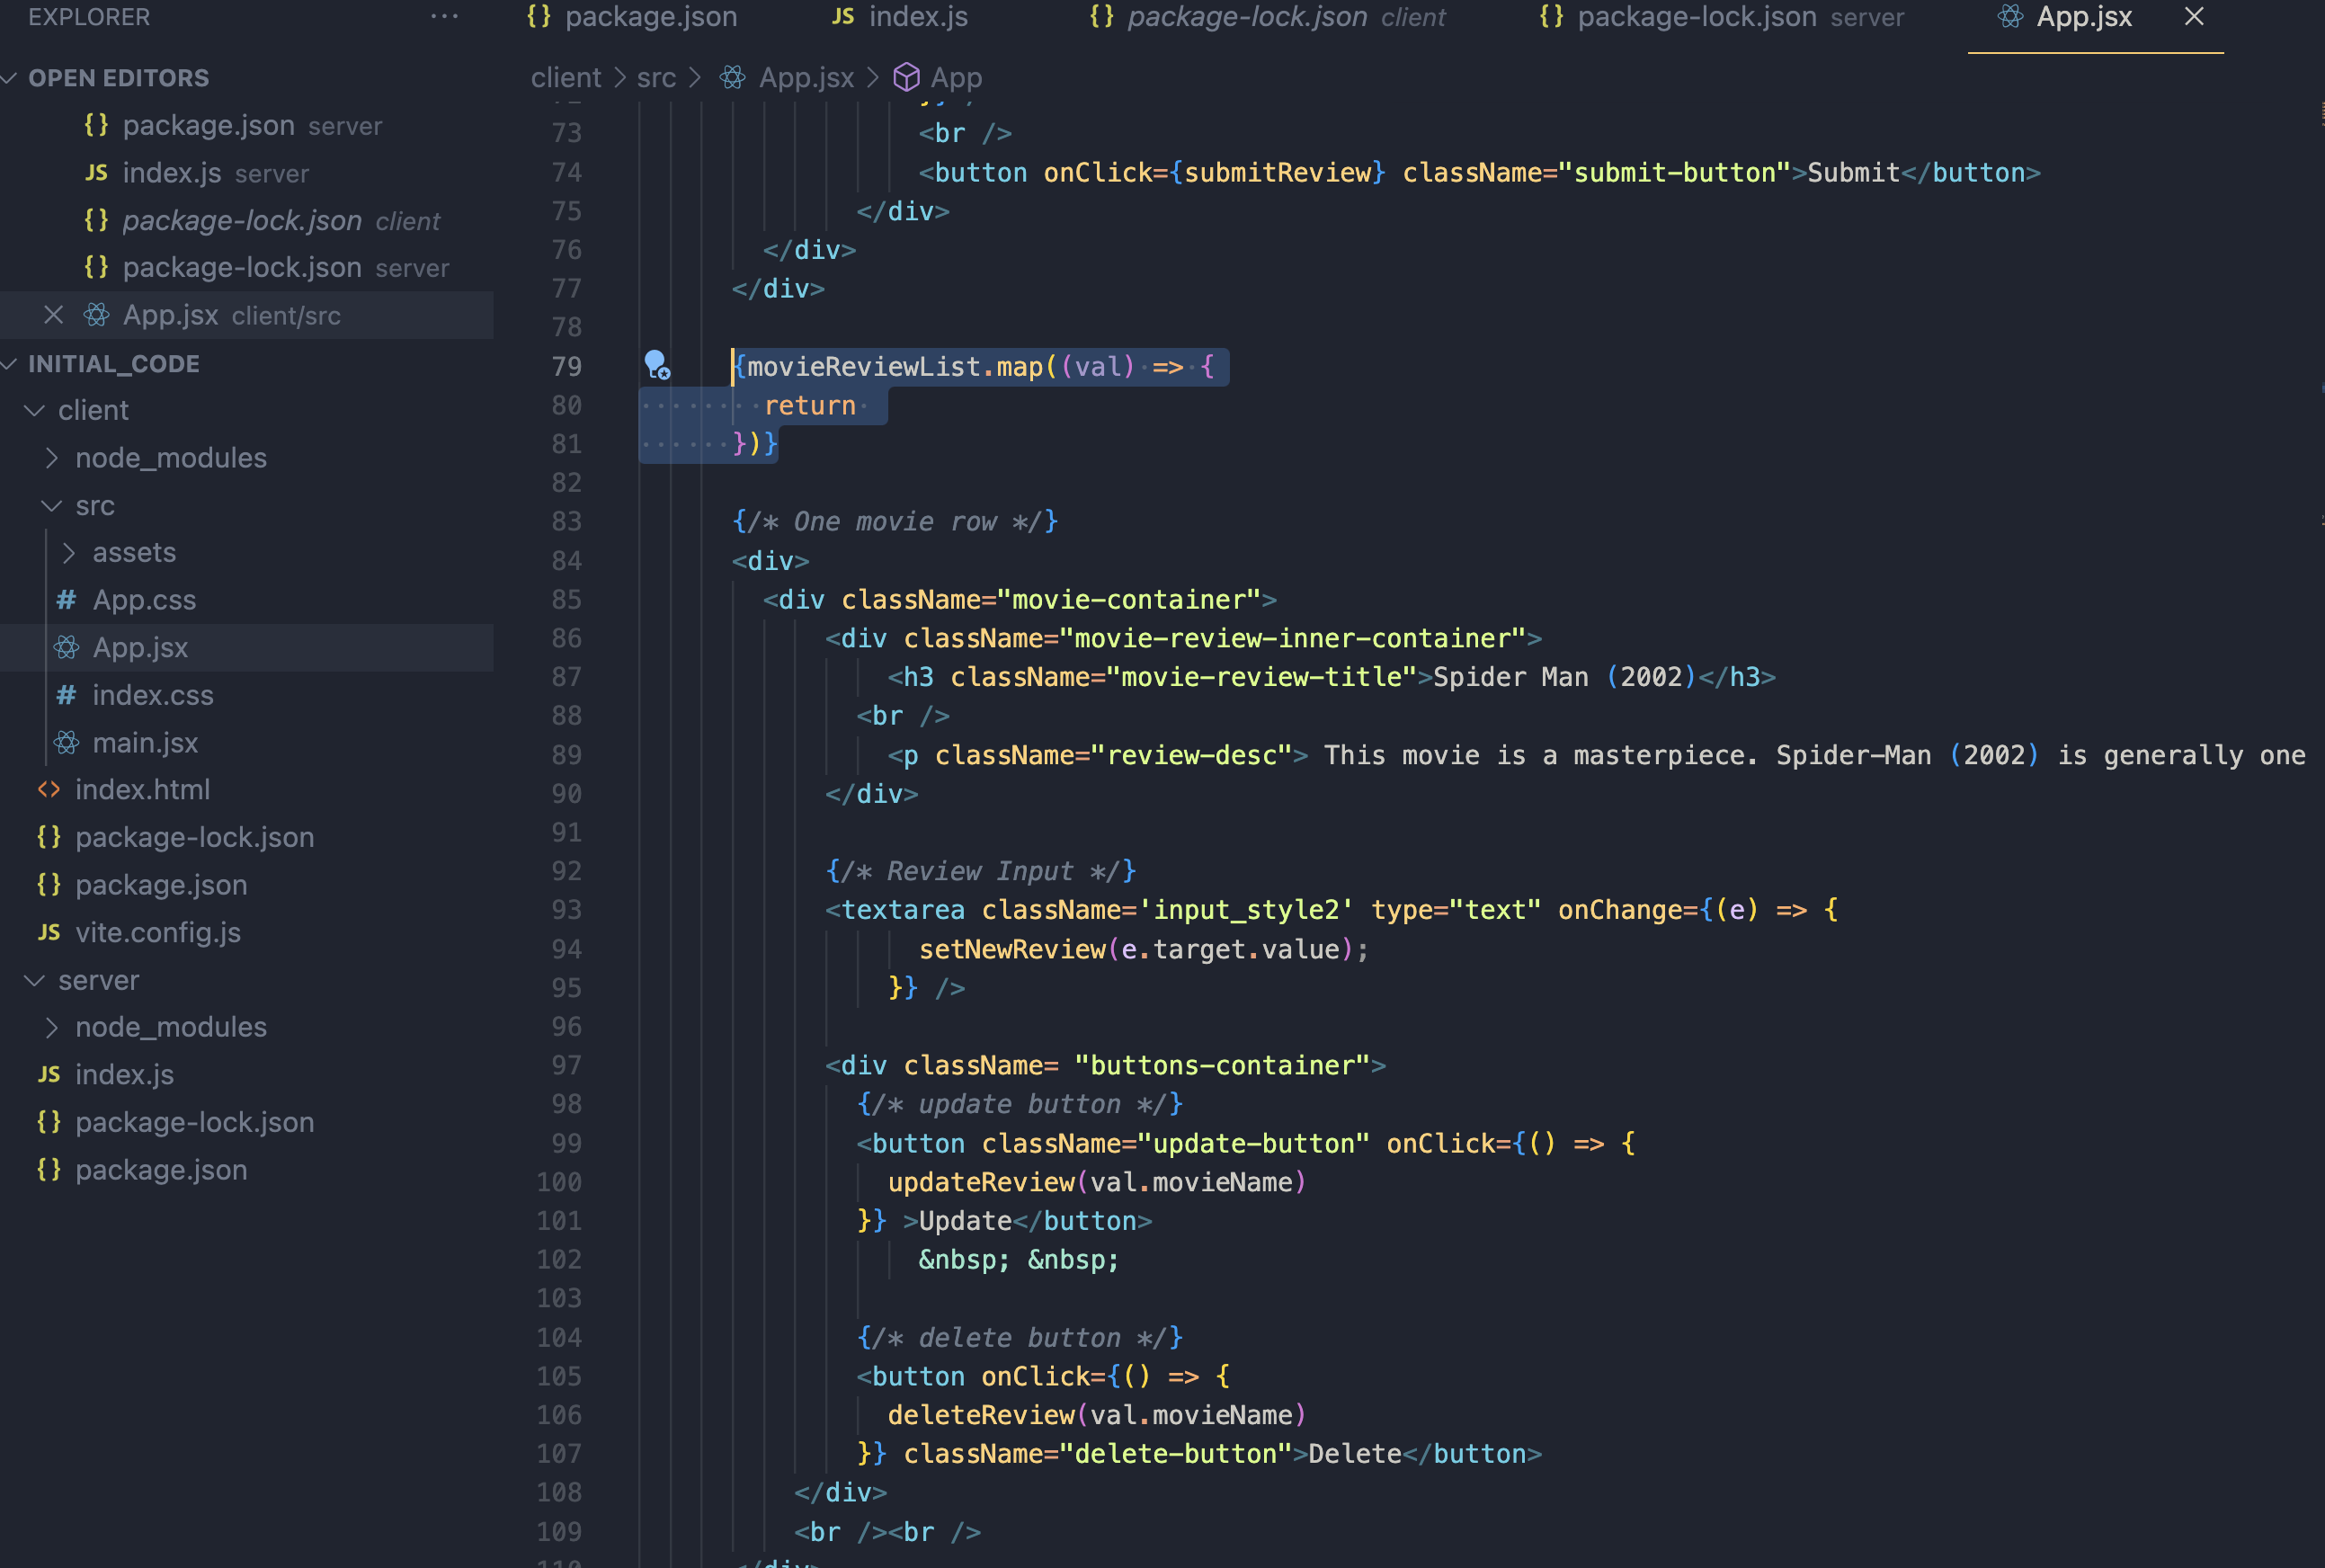Close the App.jsx editor tab
The width and height of the screenshot is (2325, 1568).
[2193, 17]
